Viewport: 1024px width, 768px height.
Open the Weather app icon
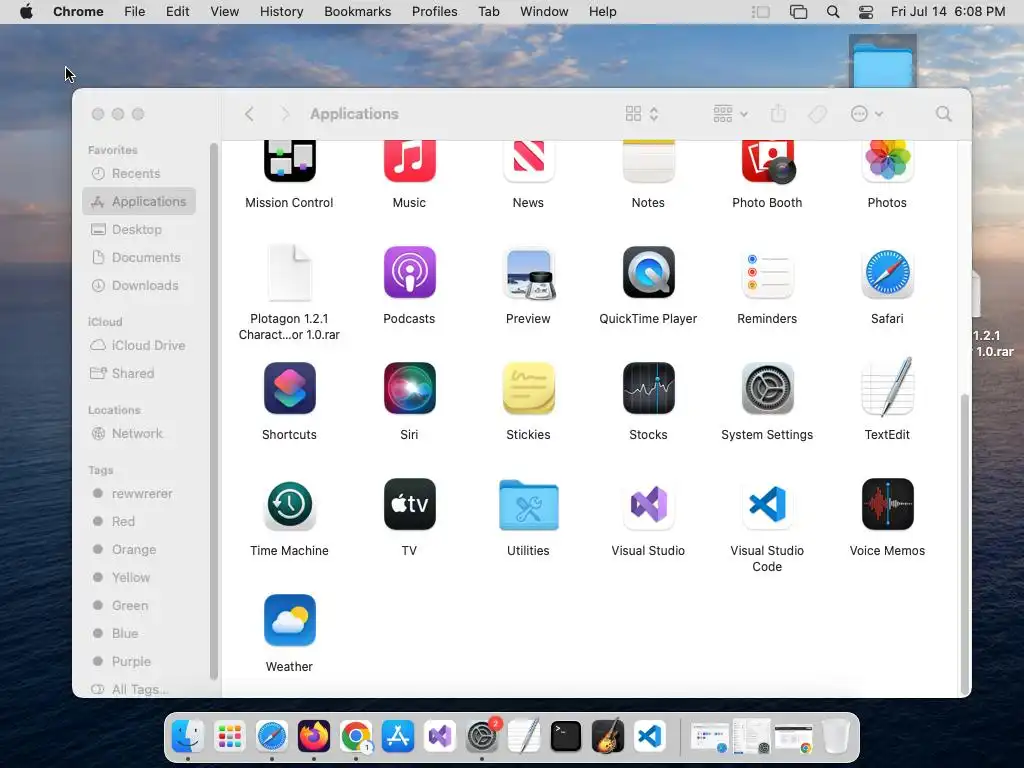coord(289,620)
